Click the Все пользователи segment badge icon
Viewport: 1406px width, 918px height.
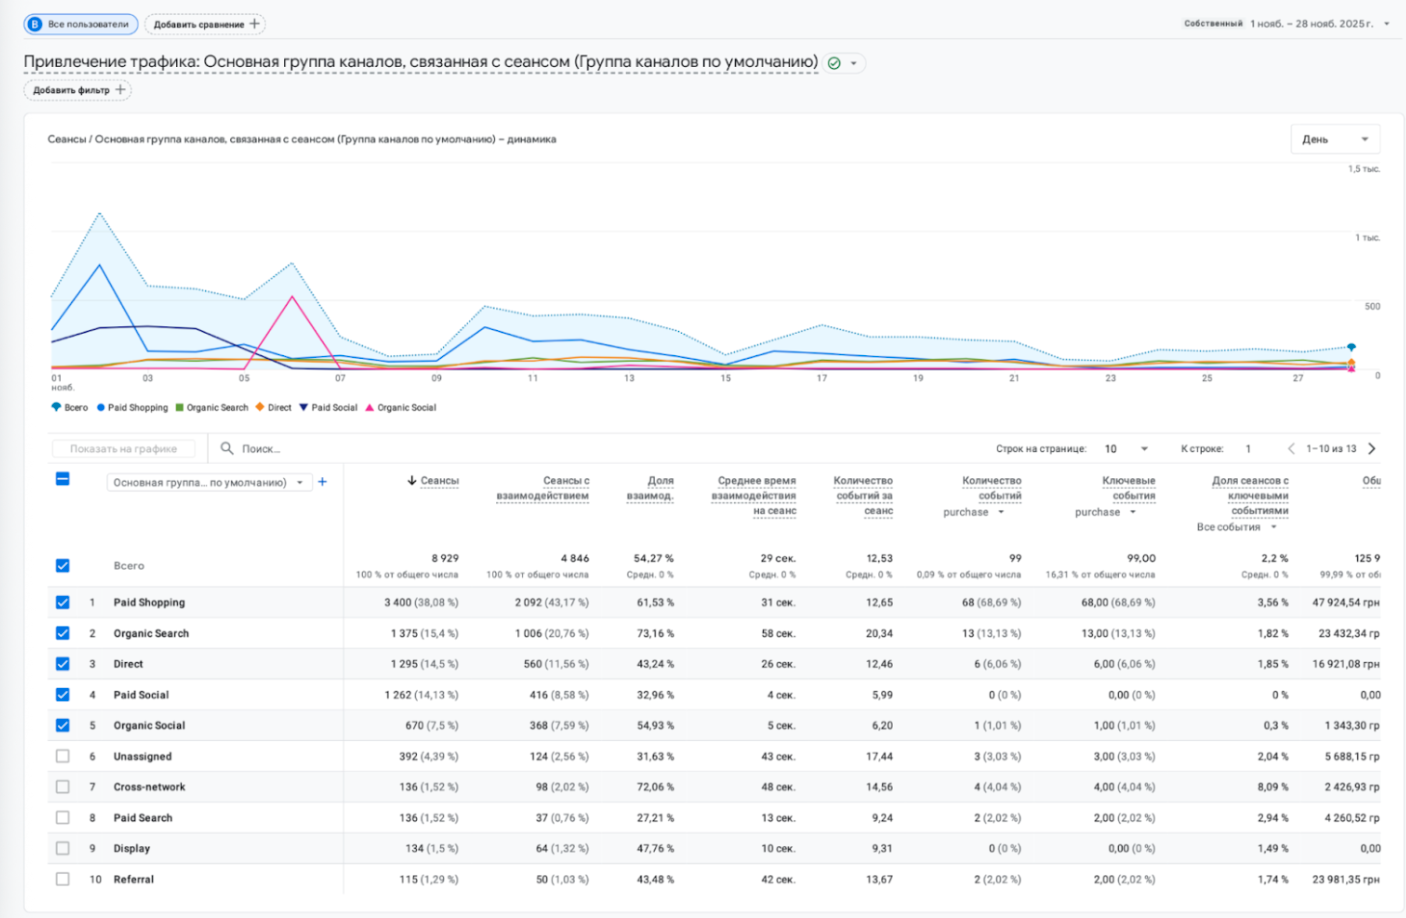(35, 24)
